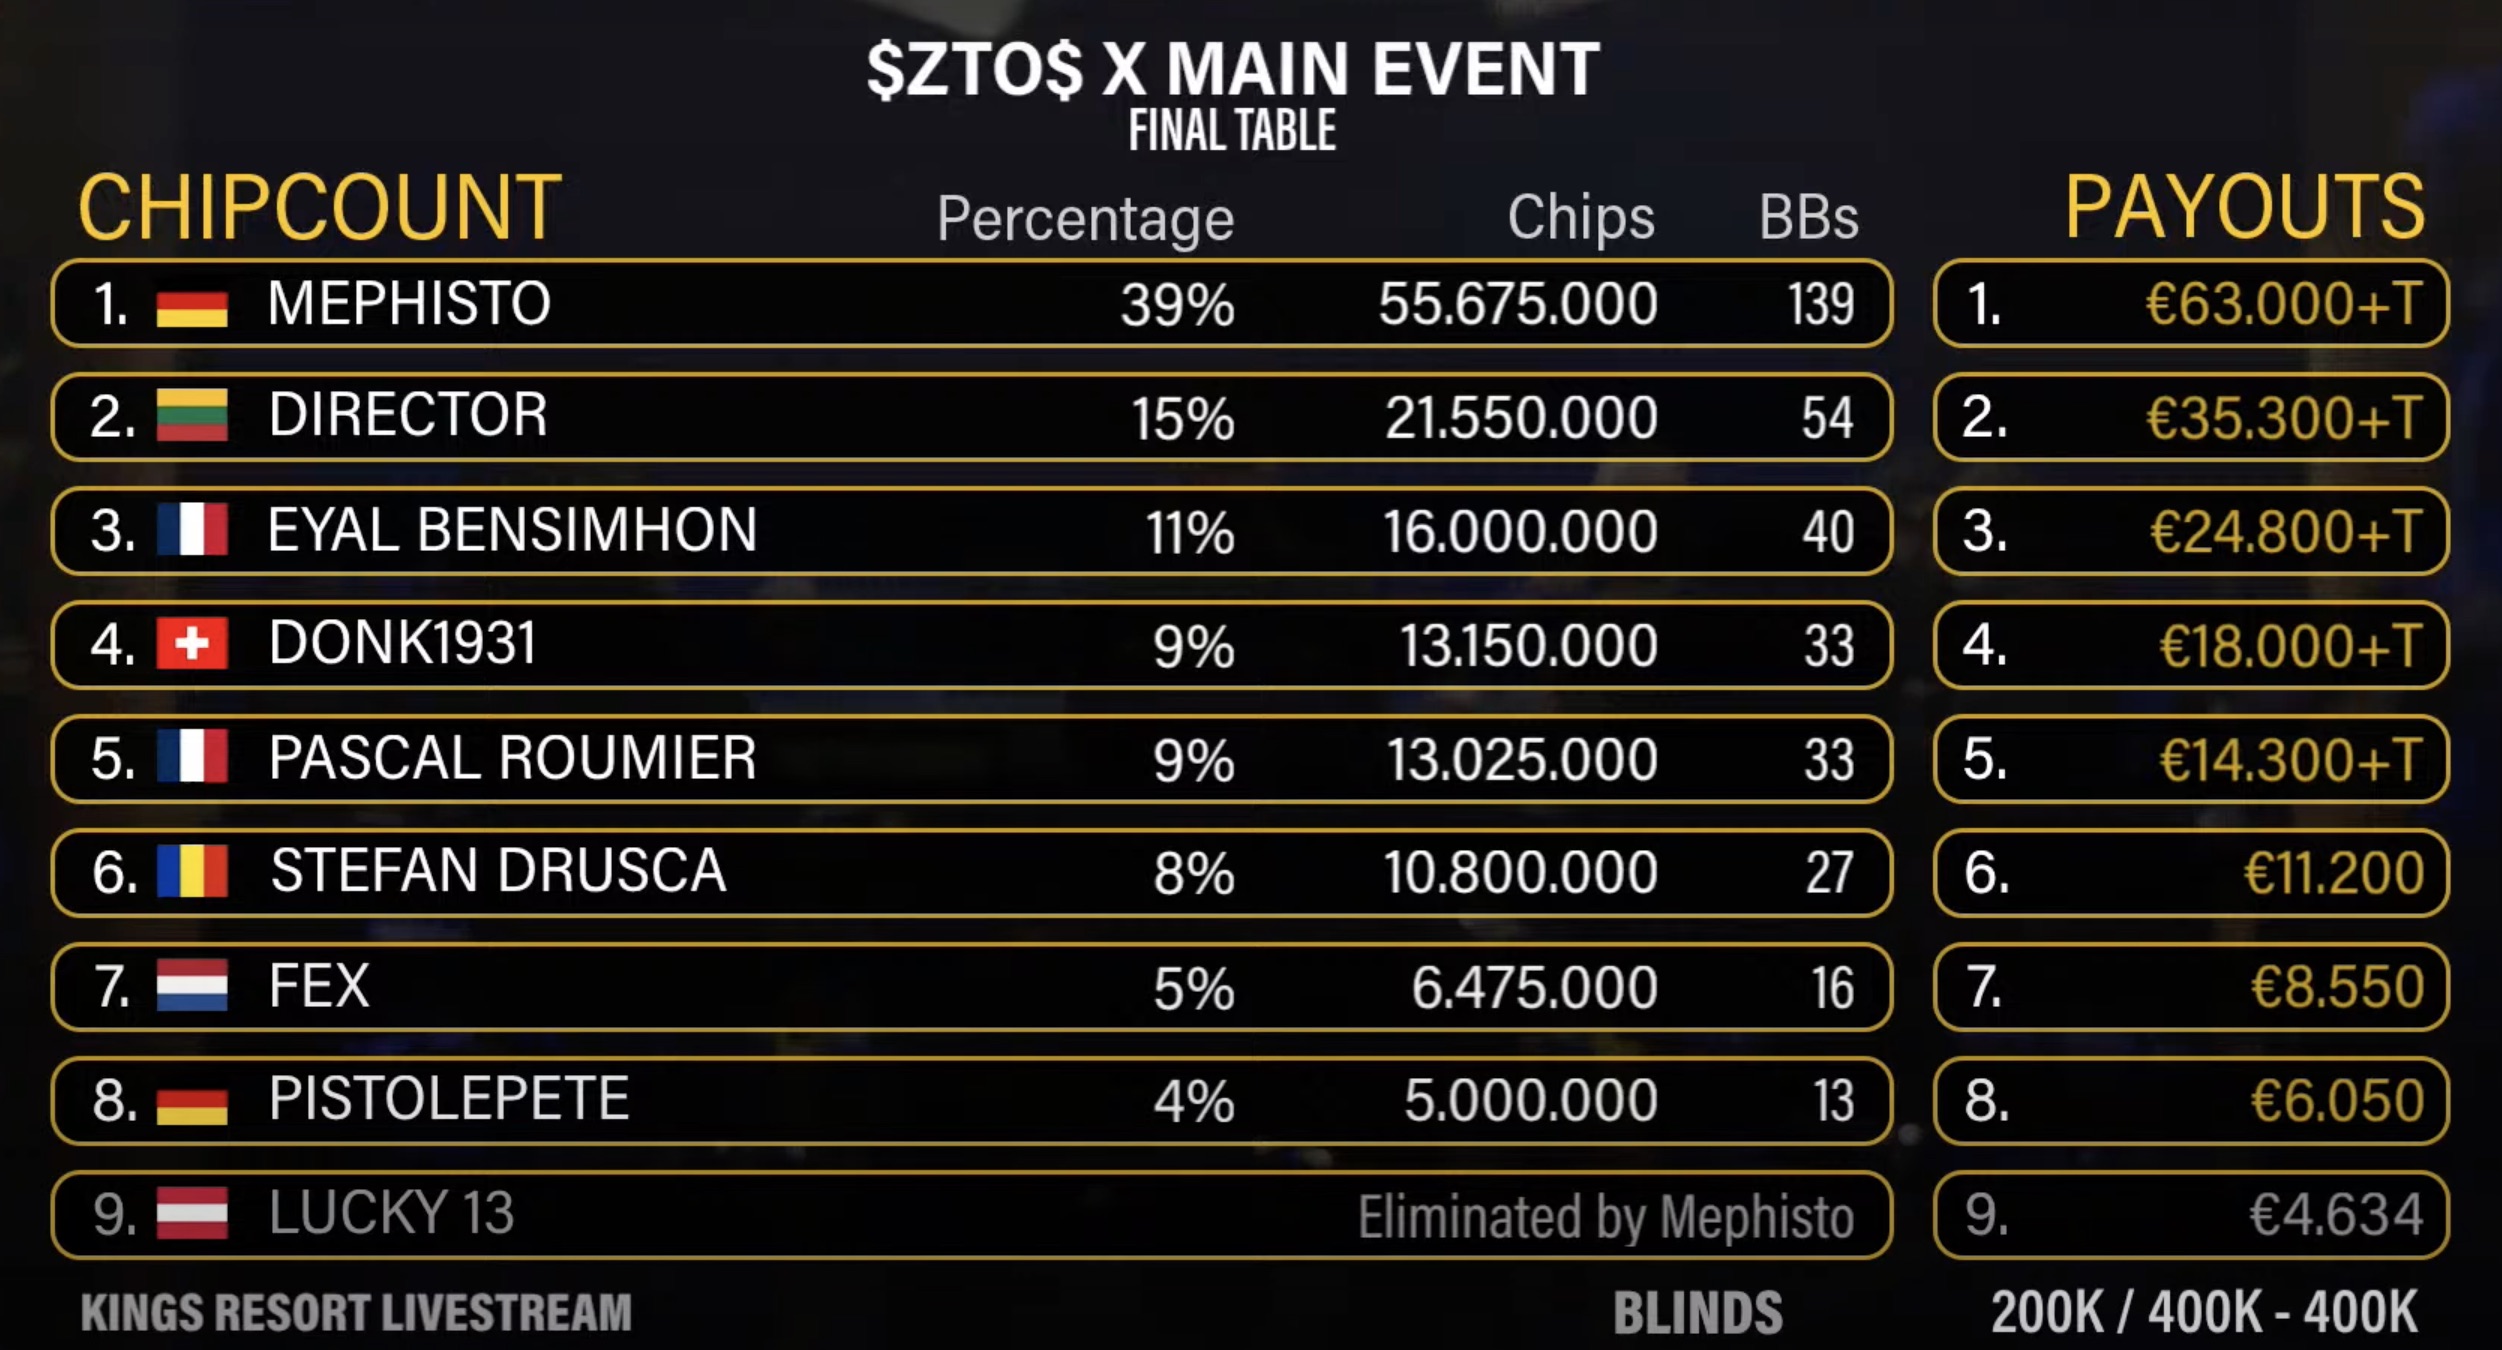Click the Eliminated by Mephisto text
The image size is (2502, 1350).
coord(1605,1217)
